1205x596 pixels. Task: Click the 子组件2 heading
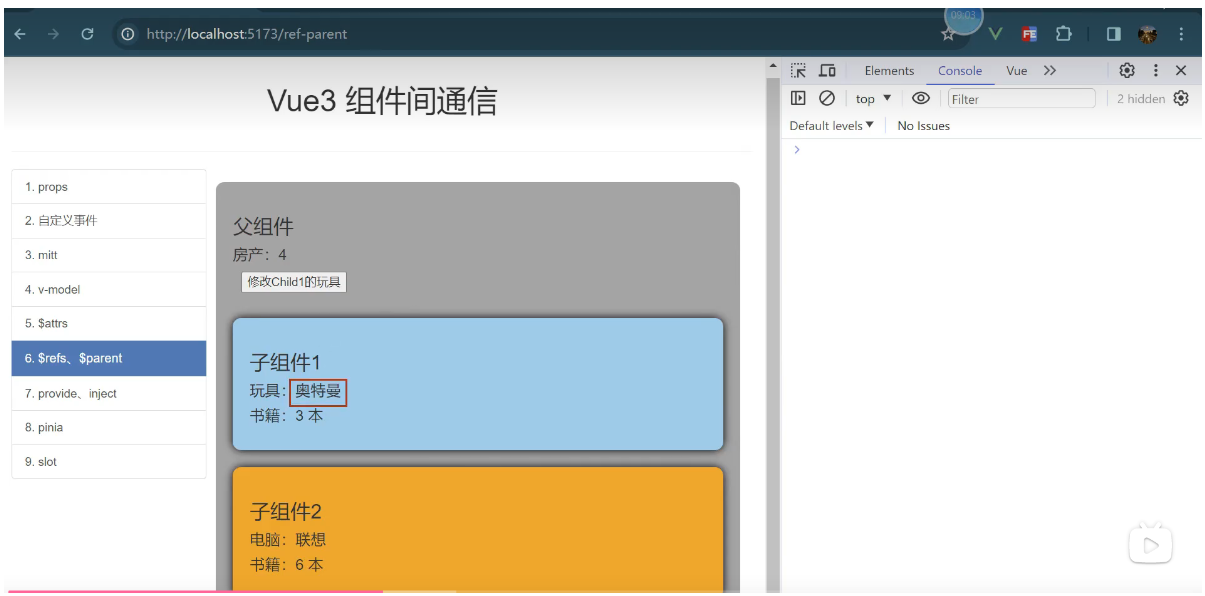click(x=286, y=512)
